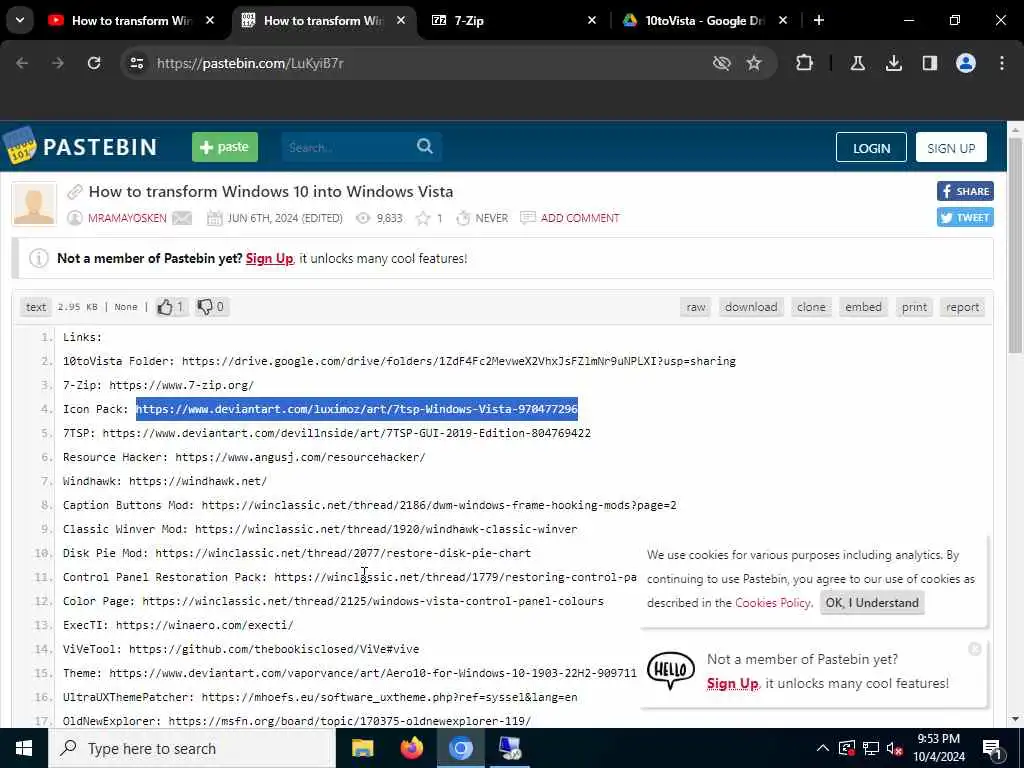Clone this paste
The height and width of the screenshot is (768, 1024).
pos(811,307)
